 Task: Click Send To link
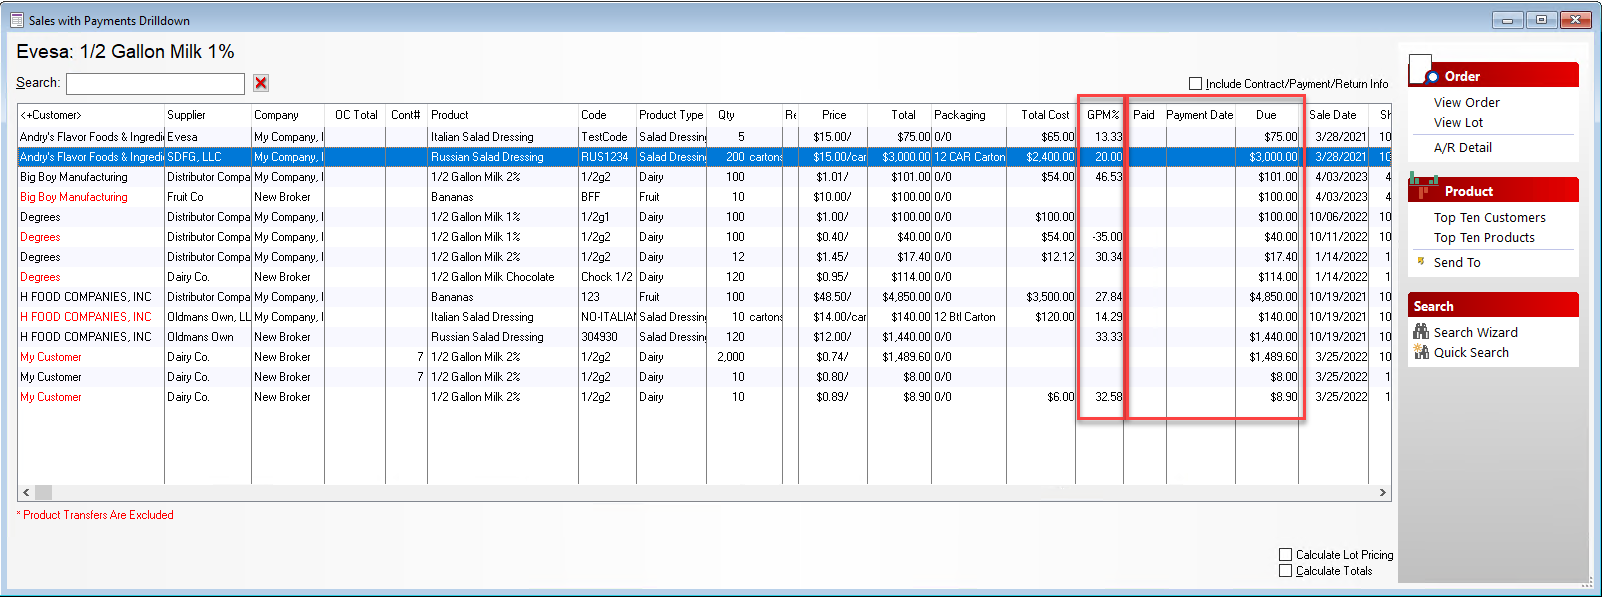[1457, 262]
